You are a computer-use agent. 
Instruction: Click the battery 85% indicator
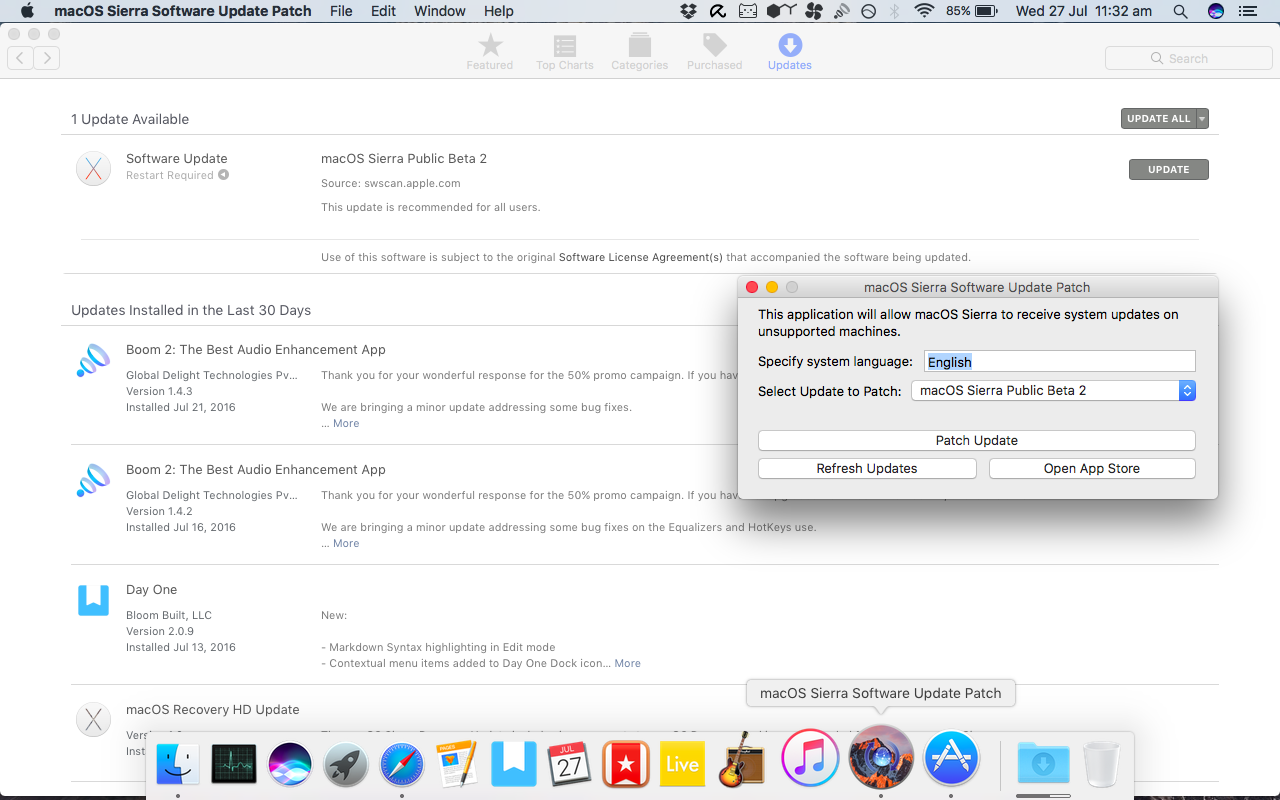[971, 11]
